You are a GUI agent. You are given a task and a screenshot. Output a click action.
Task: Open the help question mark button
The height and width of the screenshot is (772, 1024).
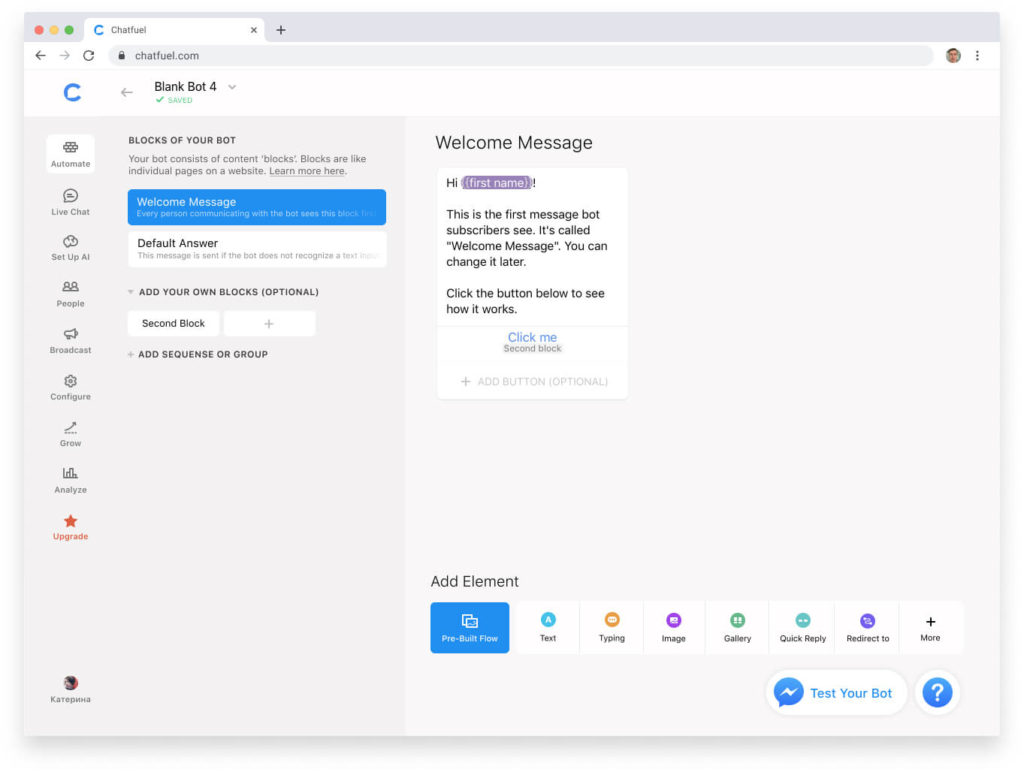tap(937, 692)
